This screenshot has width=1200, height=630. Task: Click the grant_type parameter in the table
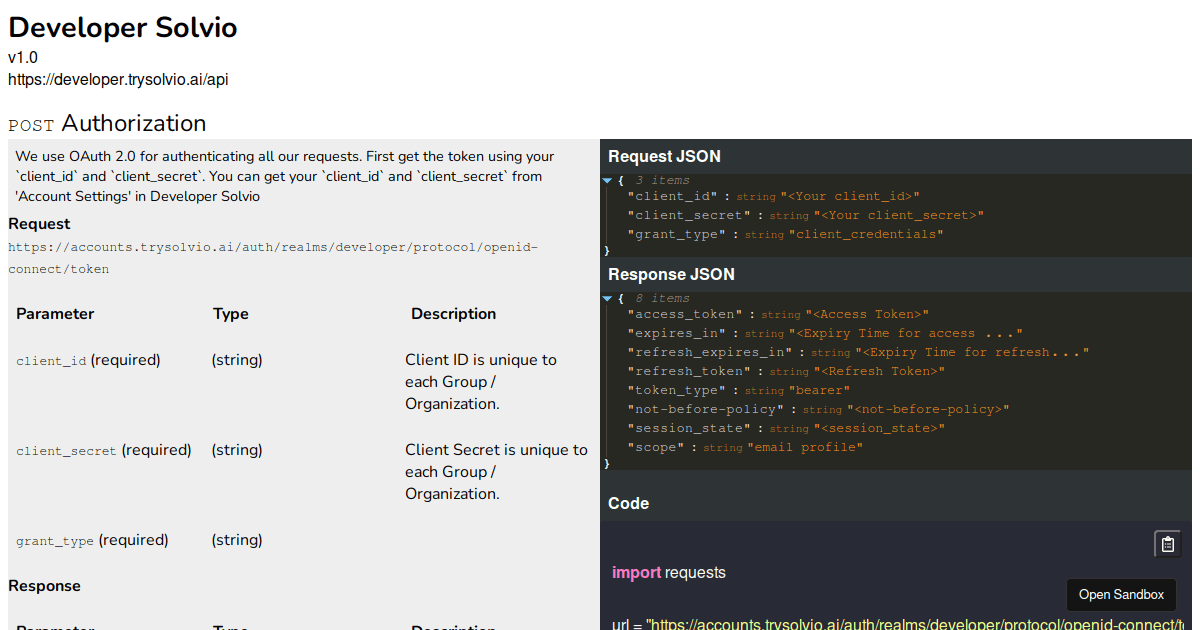coord(55,541)
